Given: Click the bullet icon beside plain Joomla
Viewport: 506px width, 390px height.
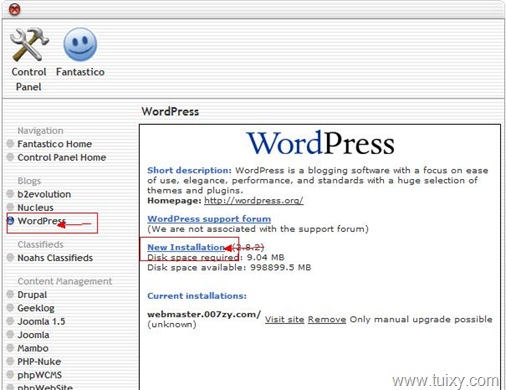Looking at the screenshot, I should [10, 334].
